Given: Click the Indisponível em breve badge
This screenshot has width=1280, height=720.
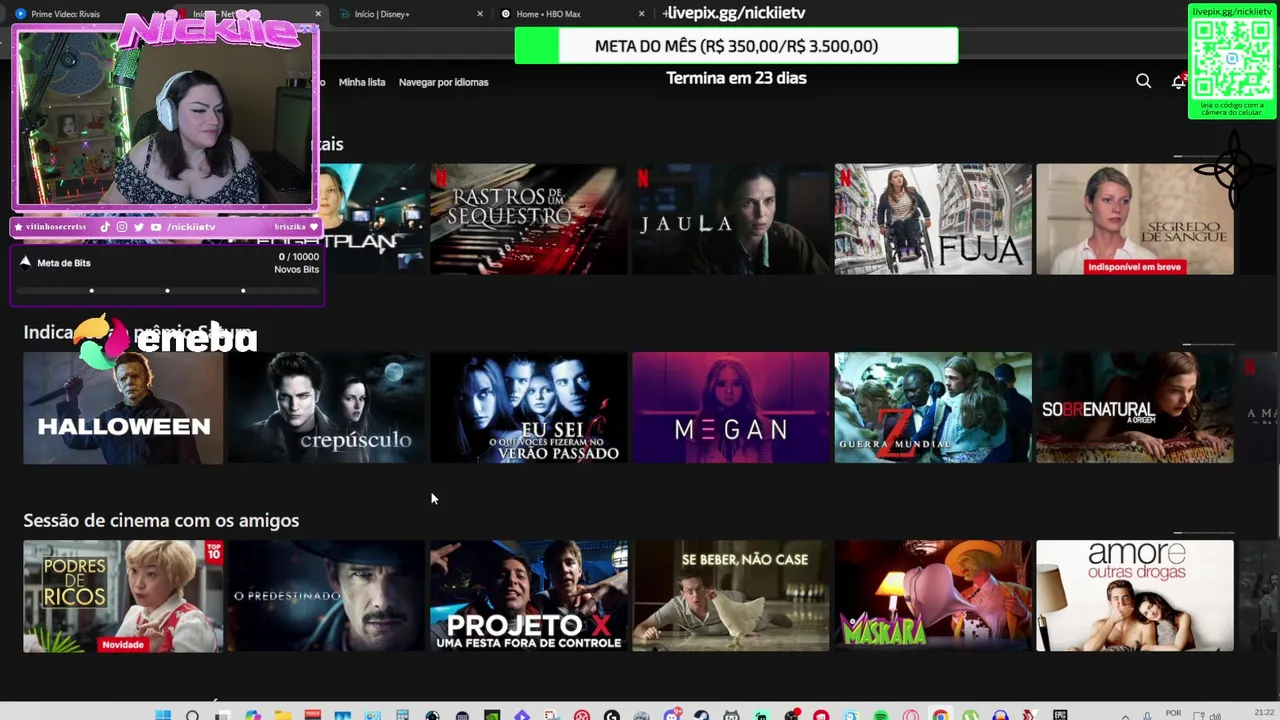Looking at the screenshot, I should 1135,267.
